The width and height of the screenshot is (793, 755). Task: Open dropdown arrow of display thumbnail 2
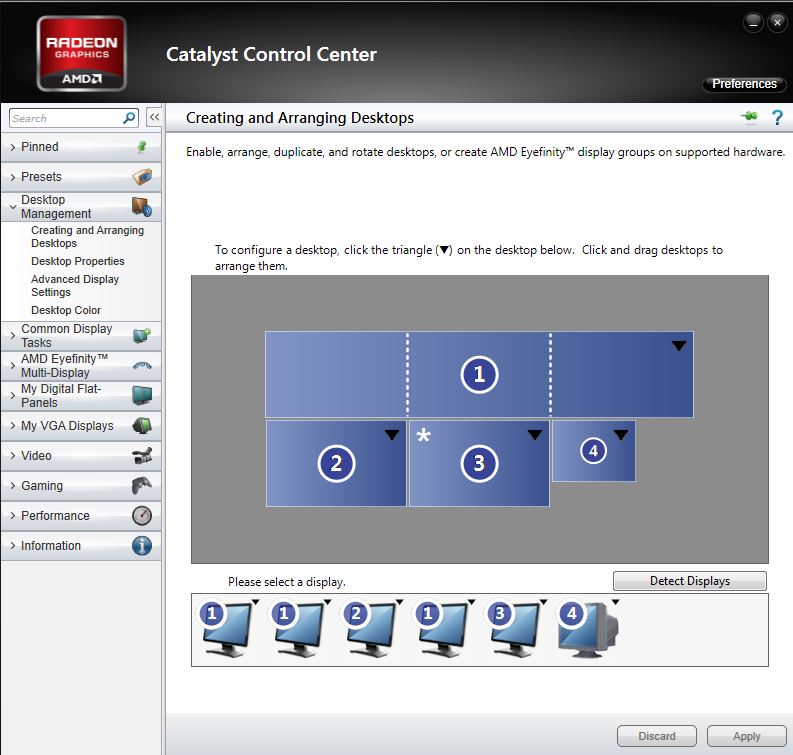pos(400,602)
